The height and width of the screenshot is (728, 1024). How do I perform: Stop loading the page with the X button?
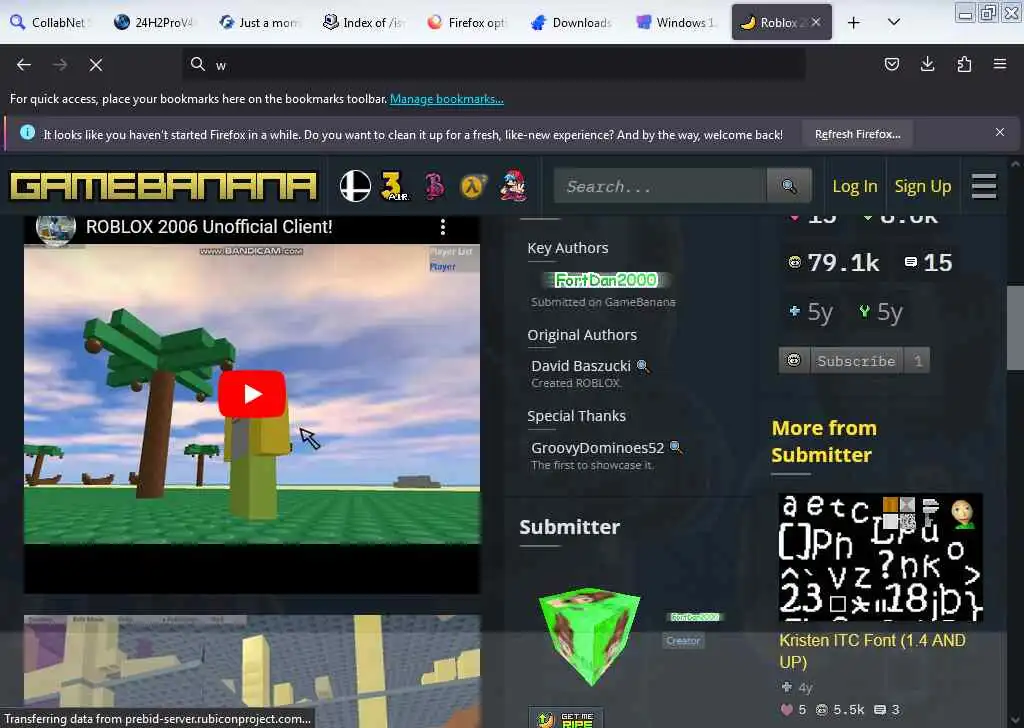click(x=96, y=65)
